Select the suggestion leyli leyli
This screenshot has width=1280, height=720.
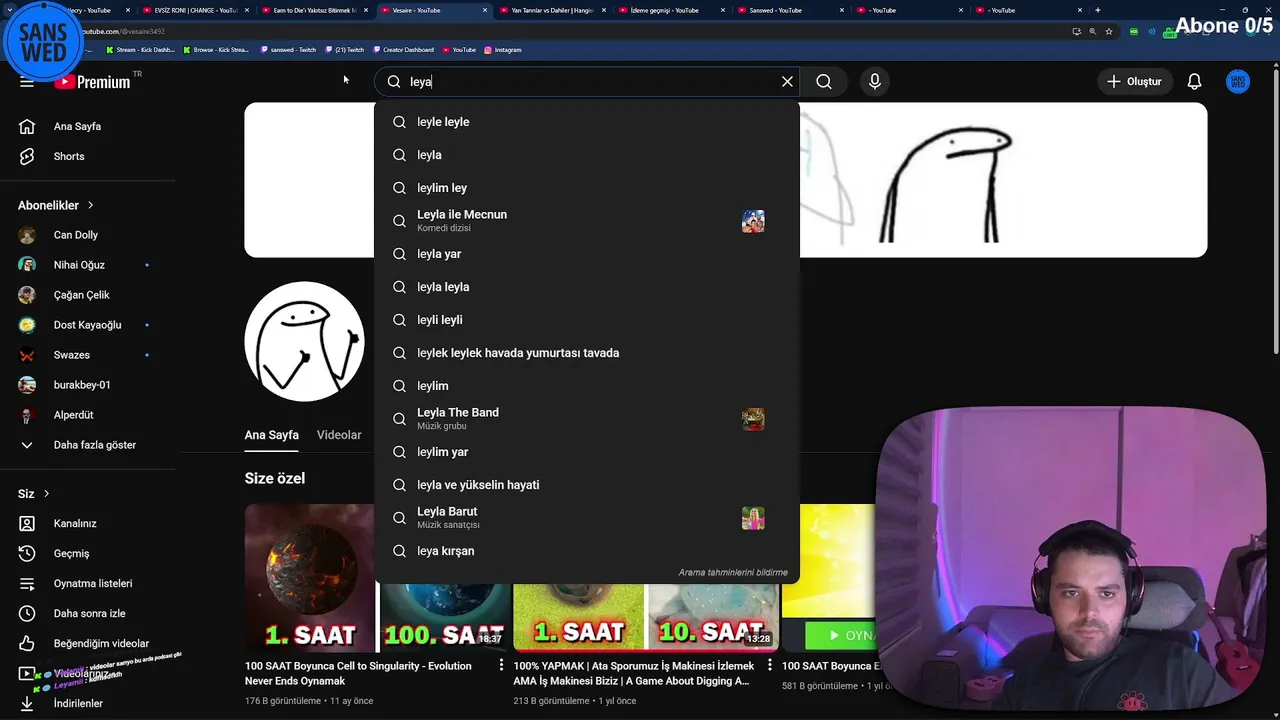pyautogui.click(x=587, y=320)
